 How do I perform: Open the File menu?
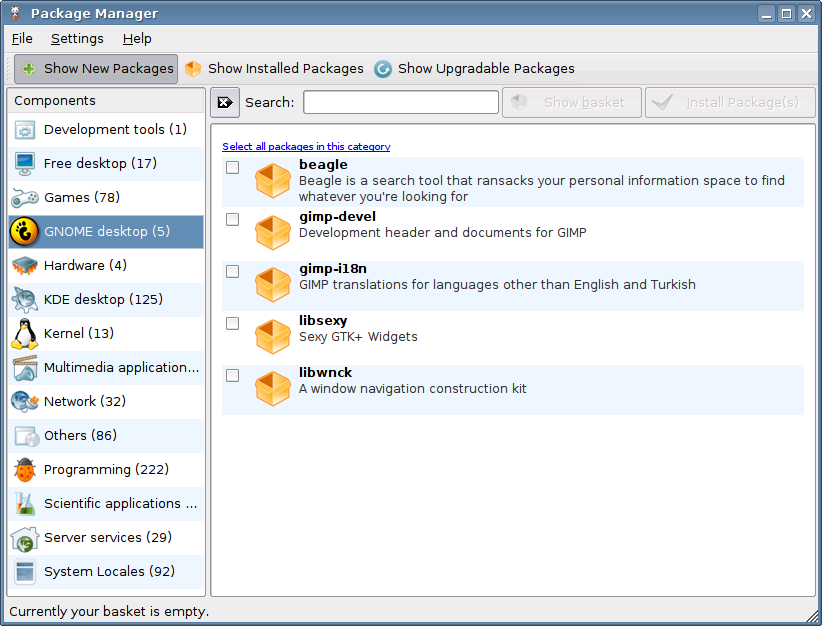pos(22,39)
